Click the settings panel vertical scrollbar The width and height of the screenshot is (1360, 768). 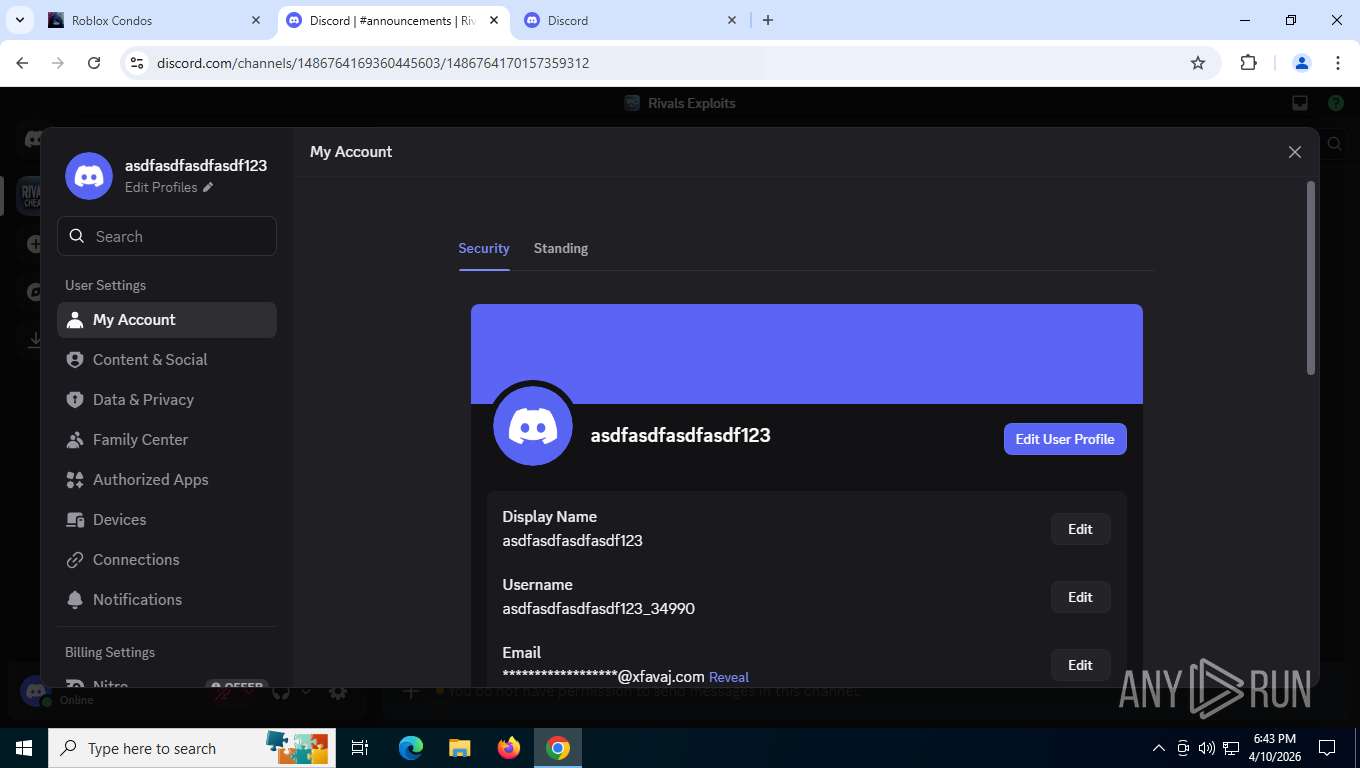click(1311, 278)
